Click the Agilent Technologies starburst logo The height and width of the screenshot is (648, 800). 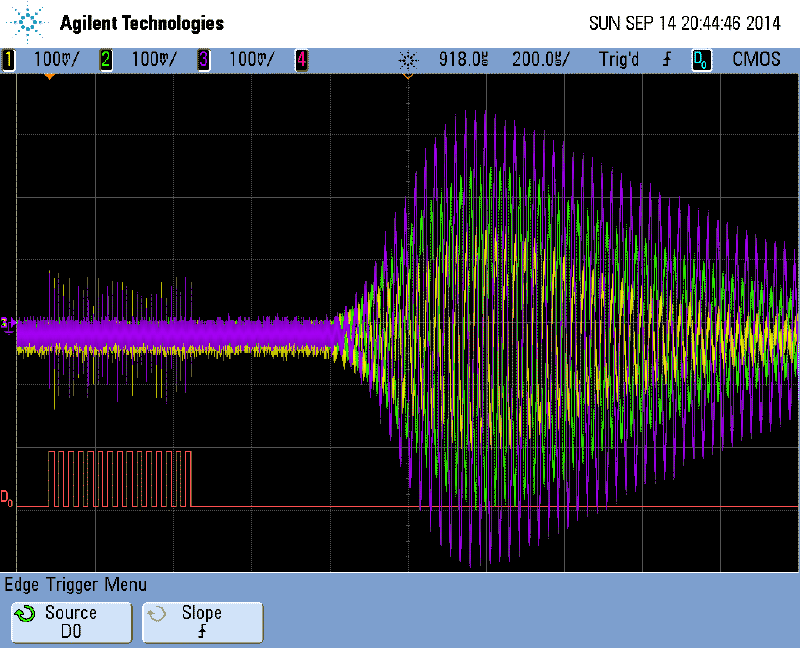point(28,22)
